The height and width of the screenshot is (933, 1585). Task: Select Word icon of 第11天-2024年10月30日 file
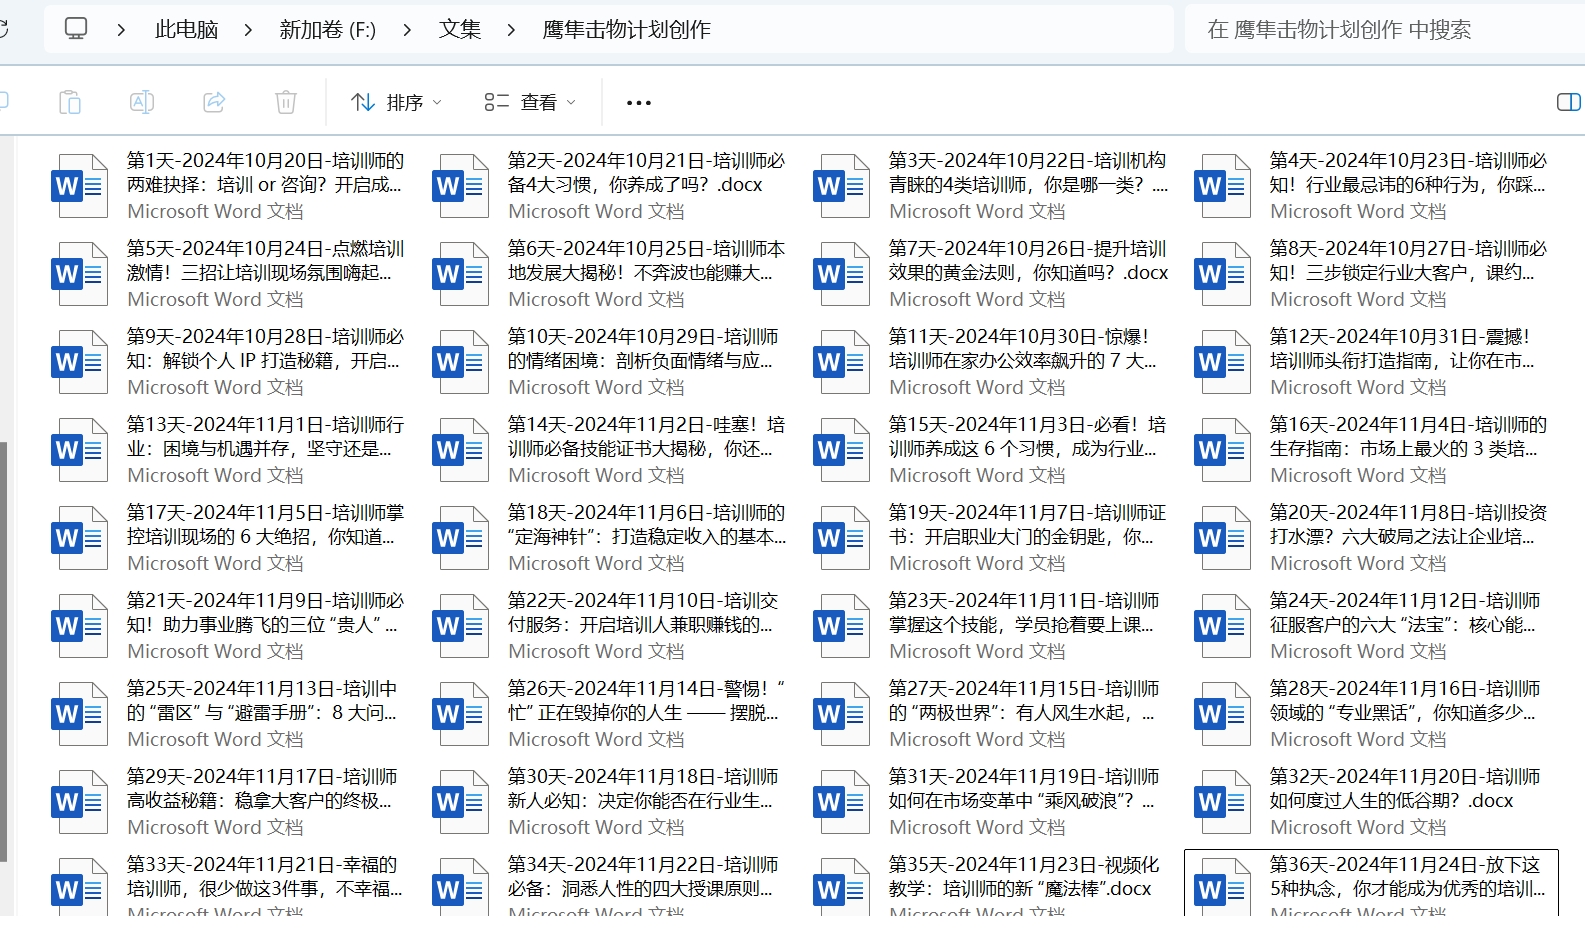coord(841,362)
